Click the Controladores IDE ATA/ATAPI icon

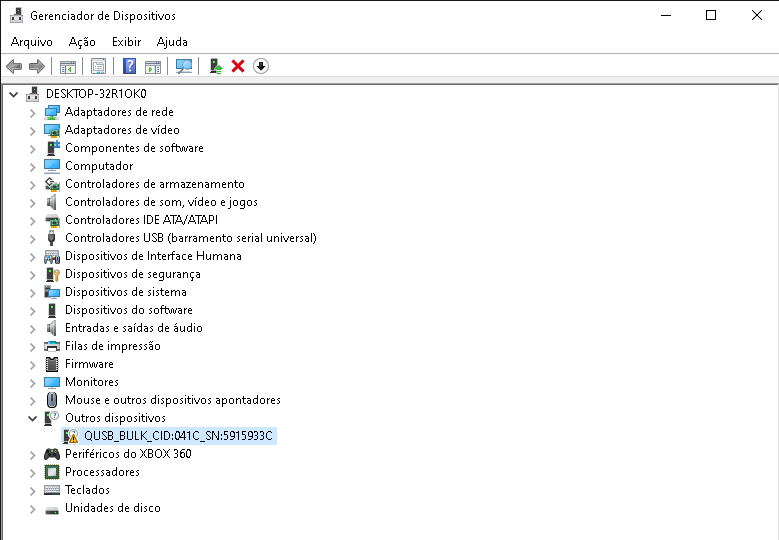pos(52,220)
